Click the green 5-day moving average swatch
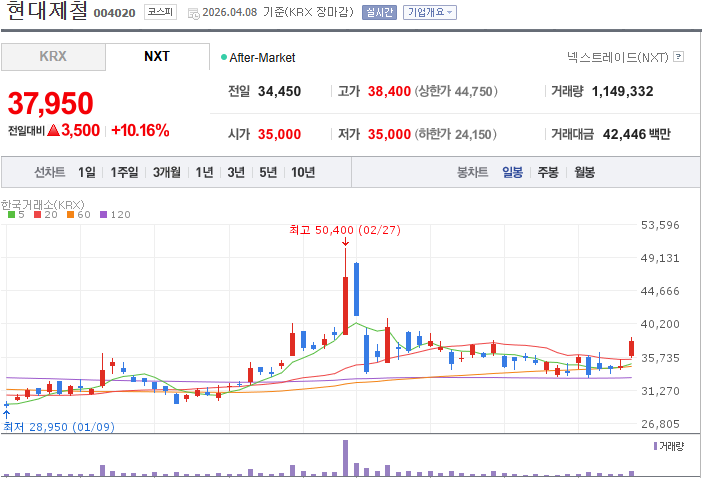This screenshot has width=702, height=478. pos(12,215)
